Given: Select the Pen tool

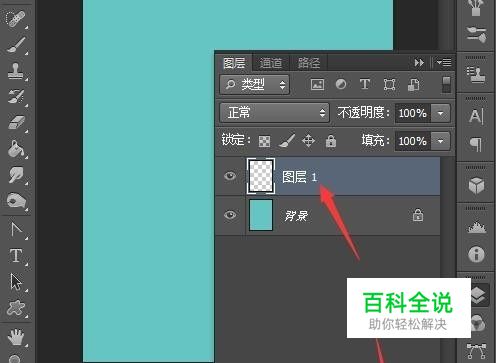Looking at the screenshot, I should click(x=16, y=230).
